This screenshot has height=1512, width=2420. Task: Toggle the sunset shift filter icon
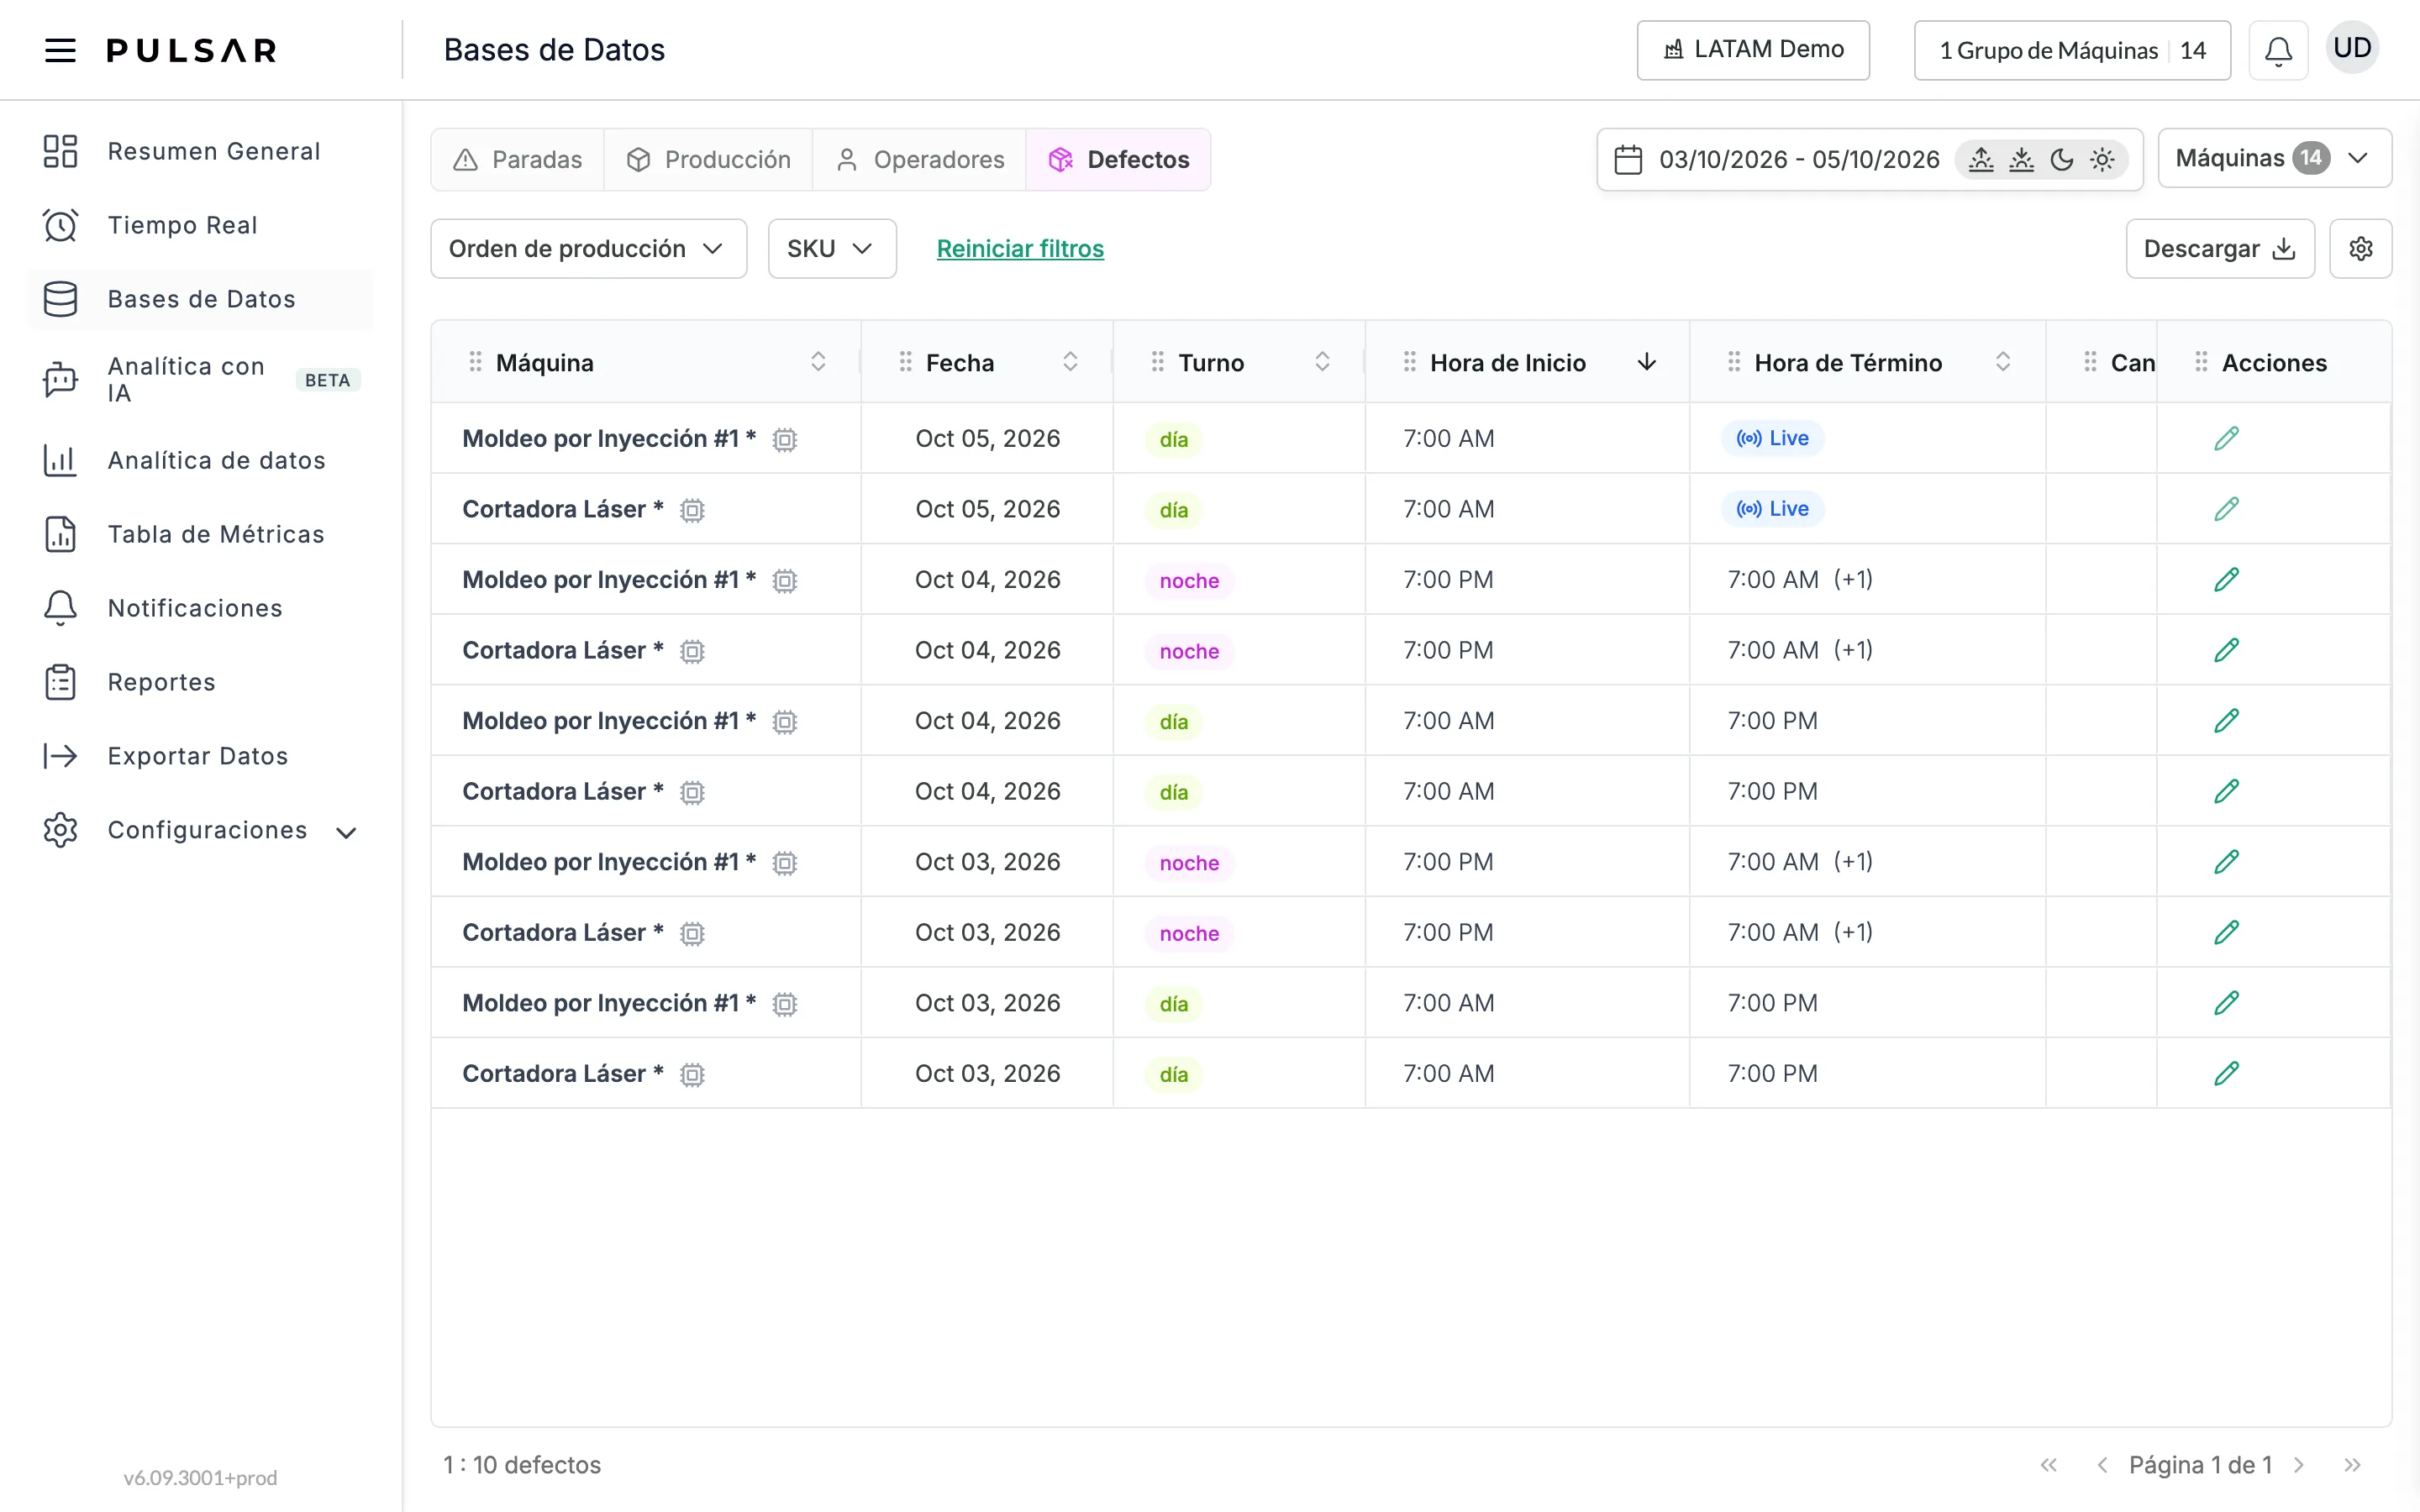pos(2021,159)
